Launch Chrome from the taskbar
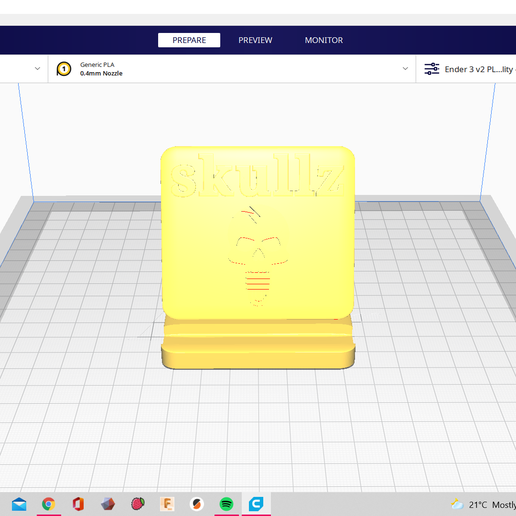The width and height of the screenshot is (516, 516). (49, 504)
